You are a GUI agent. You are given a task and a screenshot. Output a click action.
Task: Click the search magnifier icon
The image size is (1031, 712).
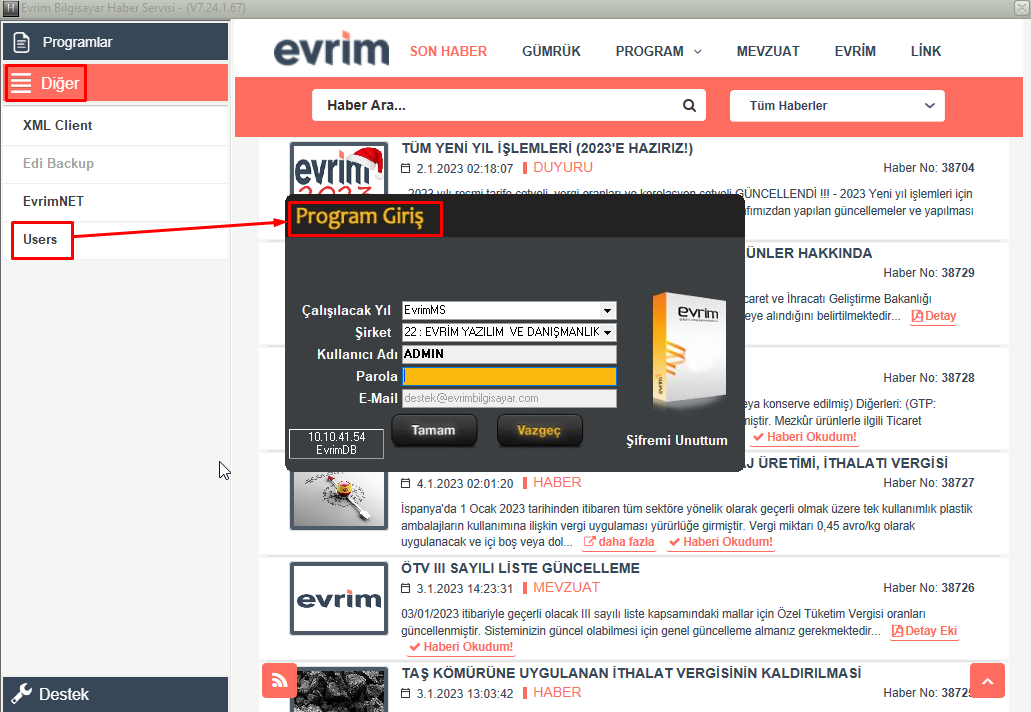tap(689, 105)
